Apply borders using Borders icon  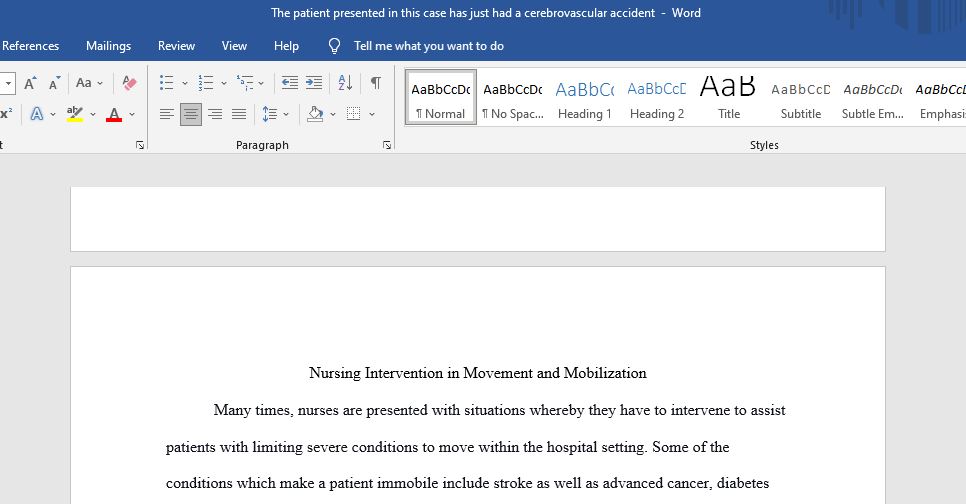tap(354, 114)
